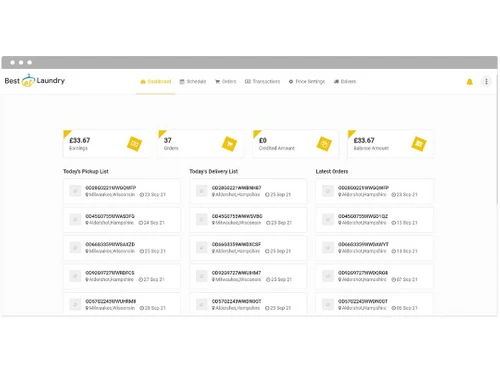The height and width of the screenshot is (375, 500).
Task: Select pickup order ID starting OD28
Action: (x=111, y=188)
